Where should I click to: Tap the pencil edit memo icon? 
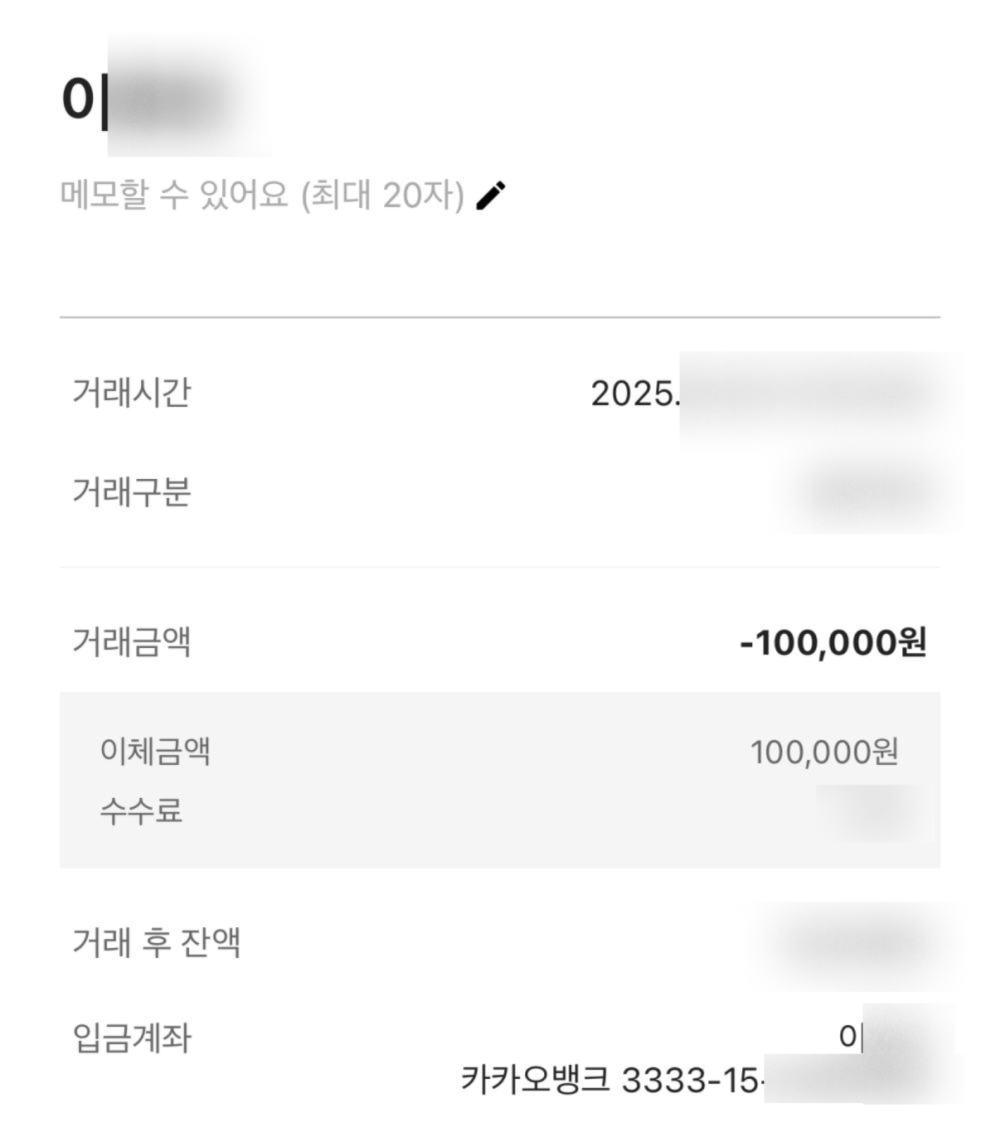pos(491,196)
